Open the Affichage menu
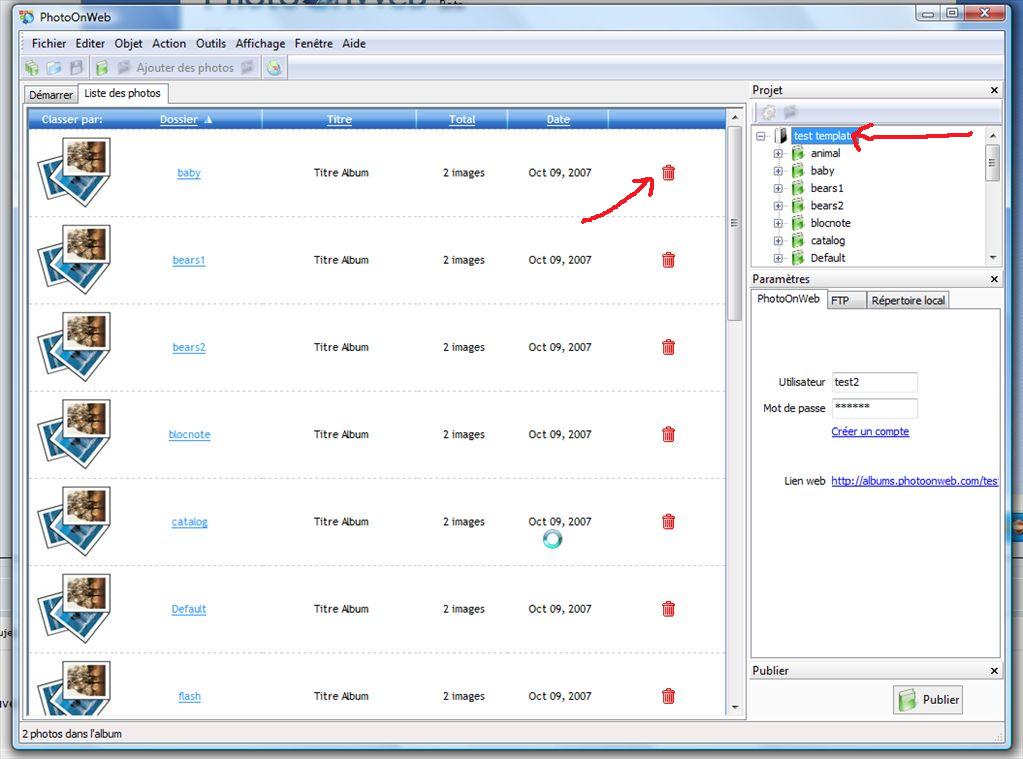1023x759 pixels. (x=260, y=44)
